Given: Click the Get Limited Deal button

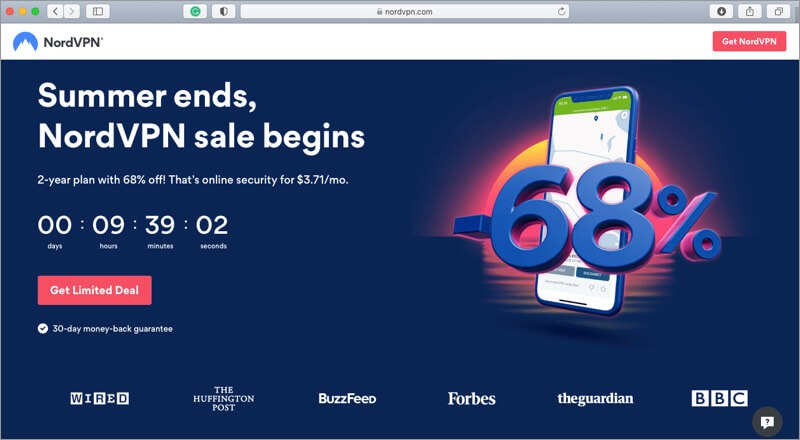Looking at the screenshot, I should point(94,290).
